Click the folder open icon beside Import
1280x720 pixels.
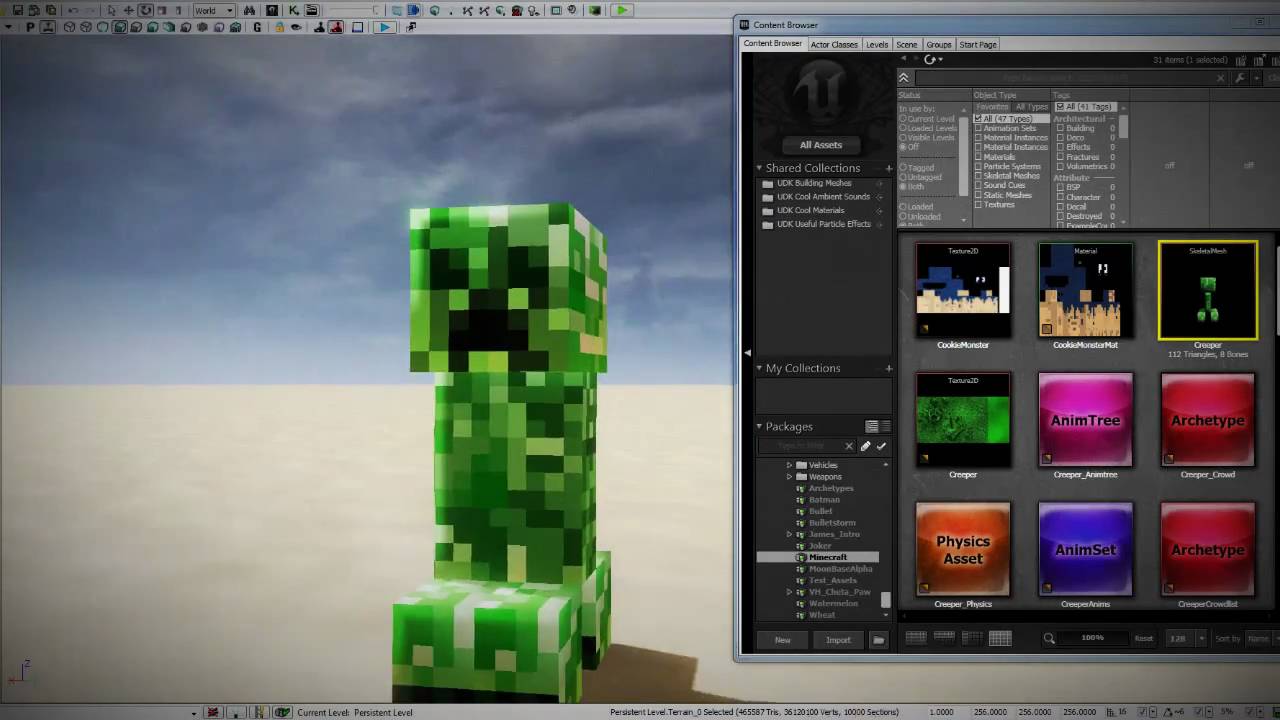[x=879, y=640]
